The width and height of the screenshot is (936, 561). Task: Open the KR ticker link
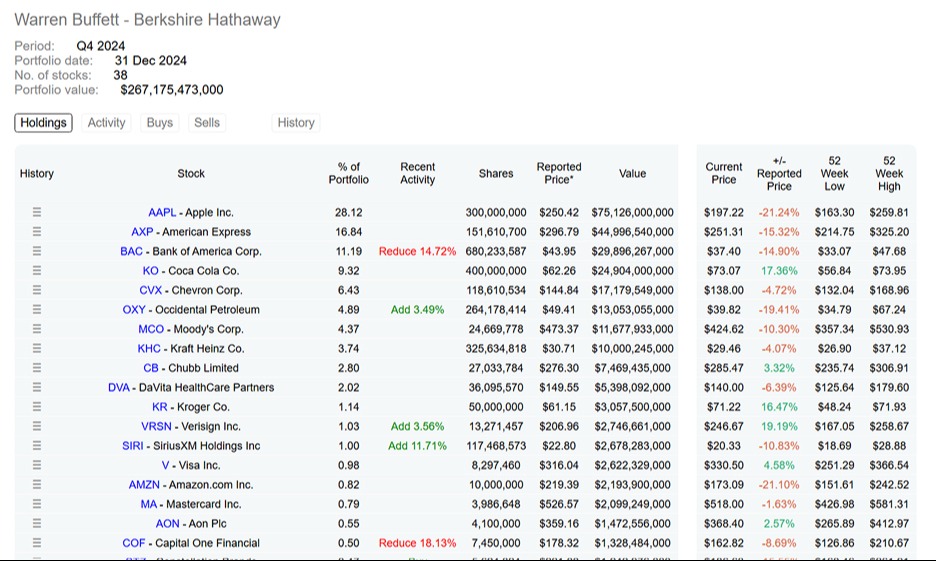[x=159, y=407]
